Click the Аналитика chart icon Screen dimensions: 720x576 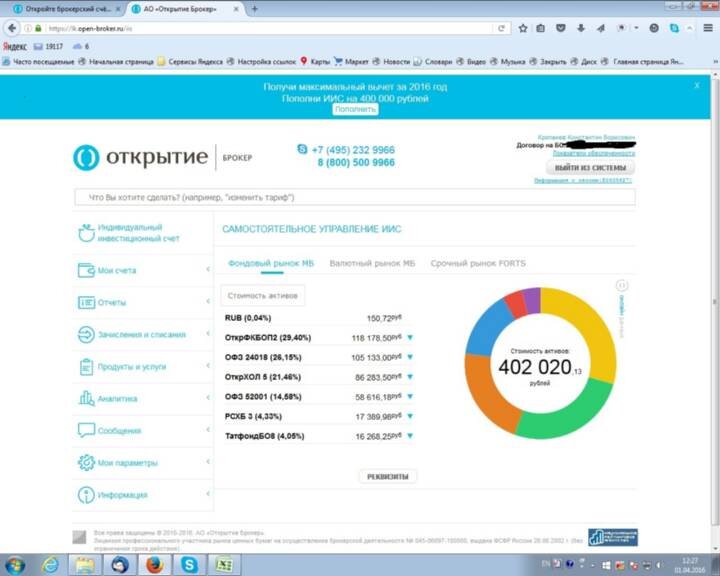click(x=86, y=398)
